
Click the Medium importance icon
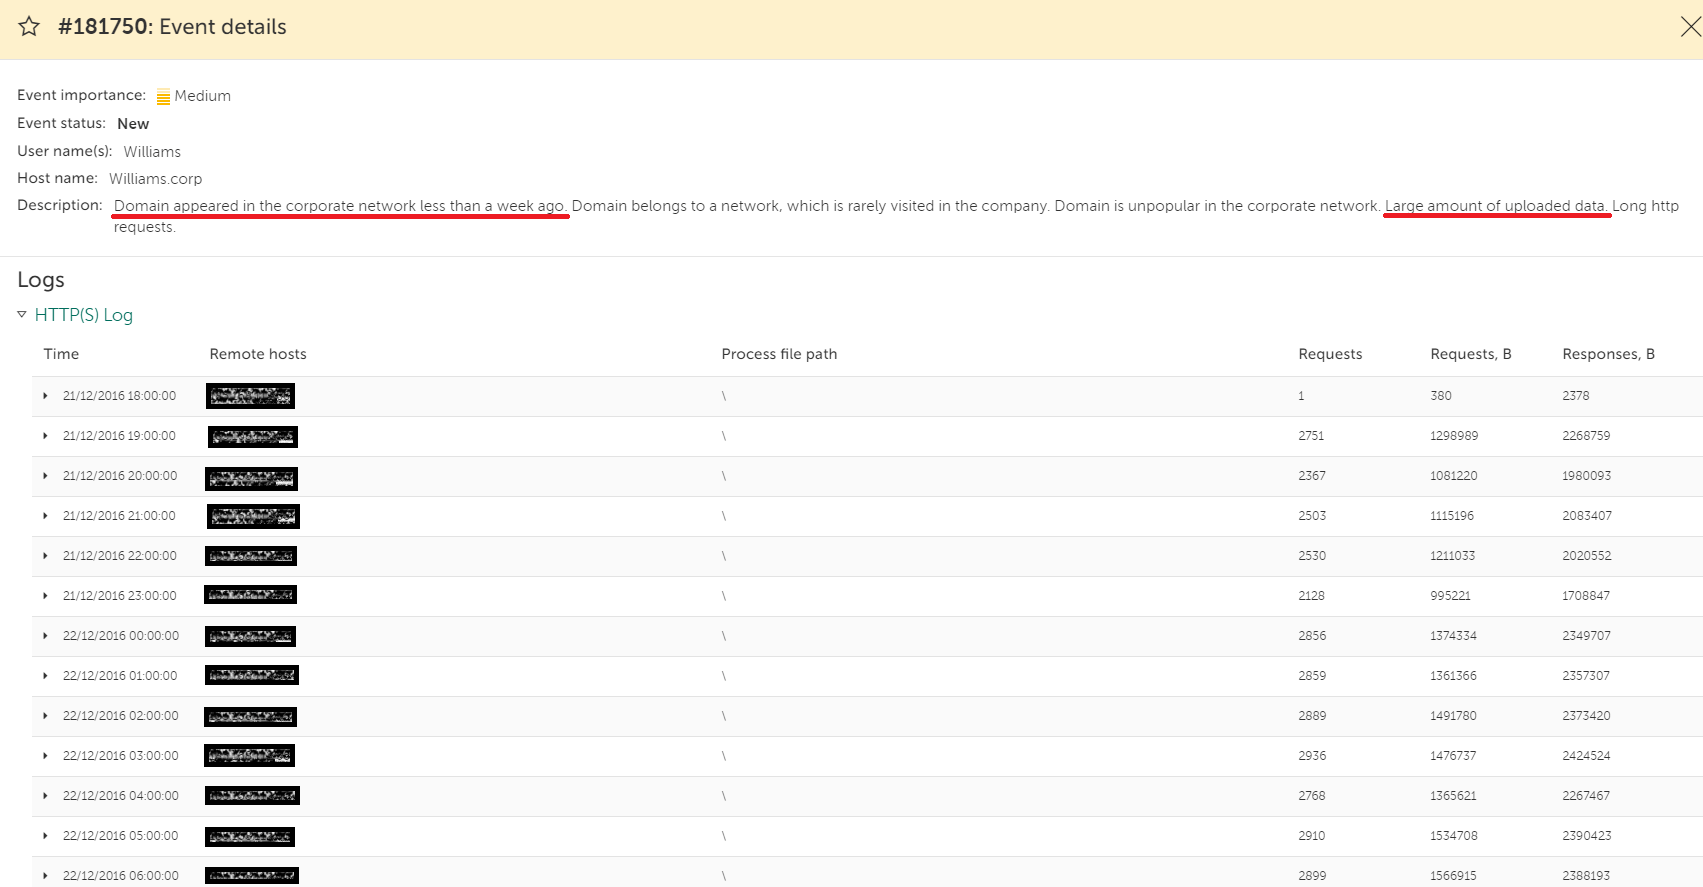pos(163,97)
